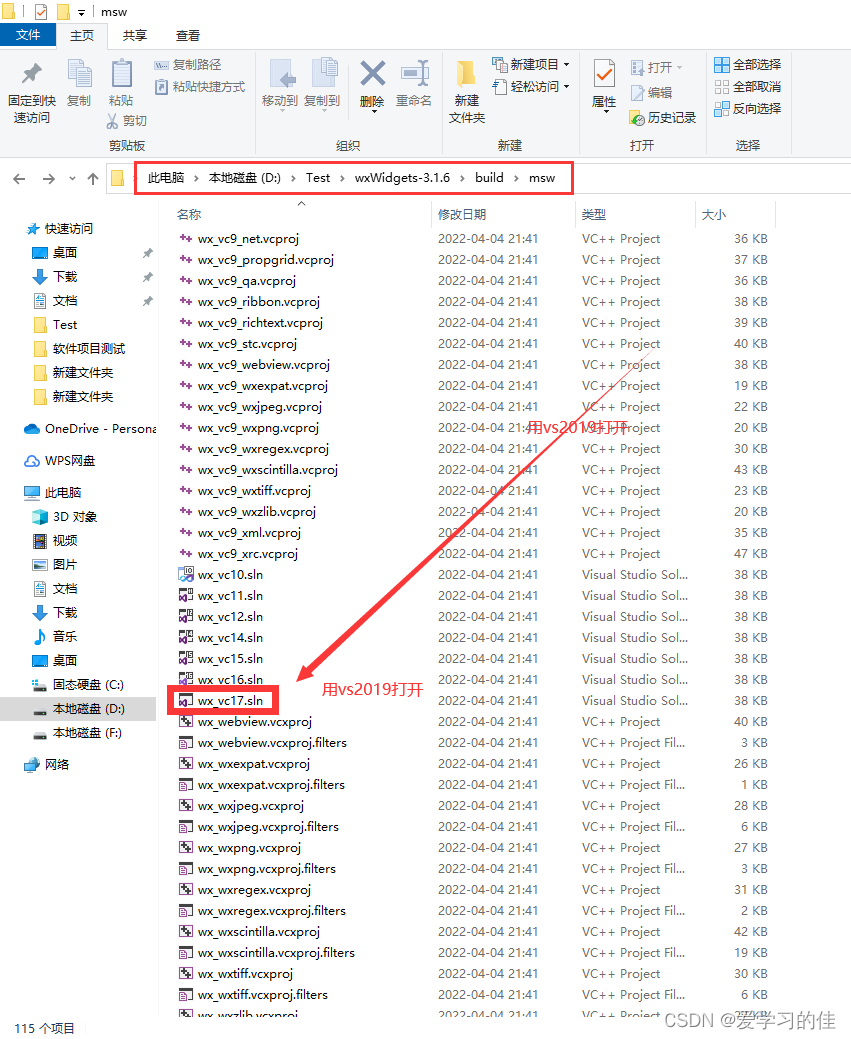This screenshot has height=1039, width=851.
Task: Select the wx_vc17.sln solution icon
Action: click(186, 700)
